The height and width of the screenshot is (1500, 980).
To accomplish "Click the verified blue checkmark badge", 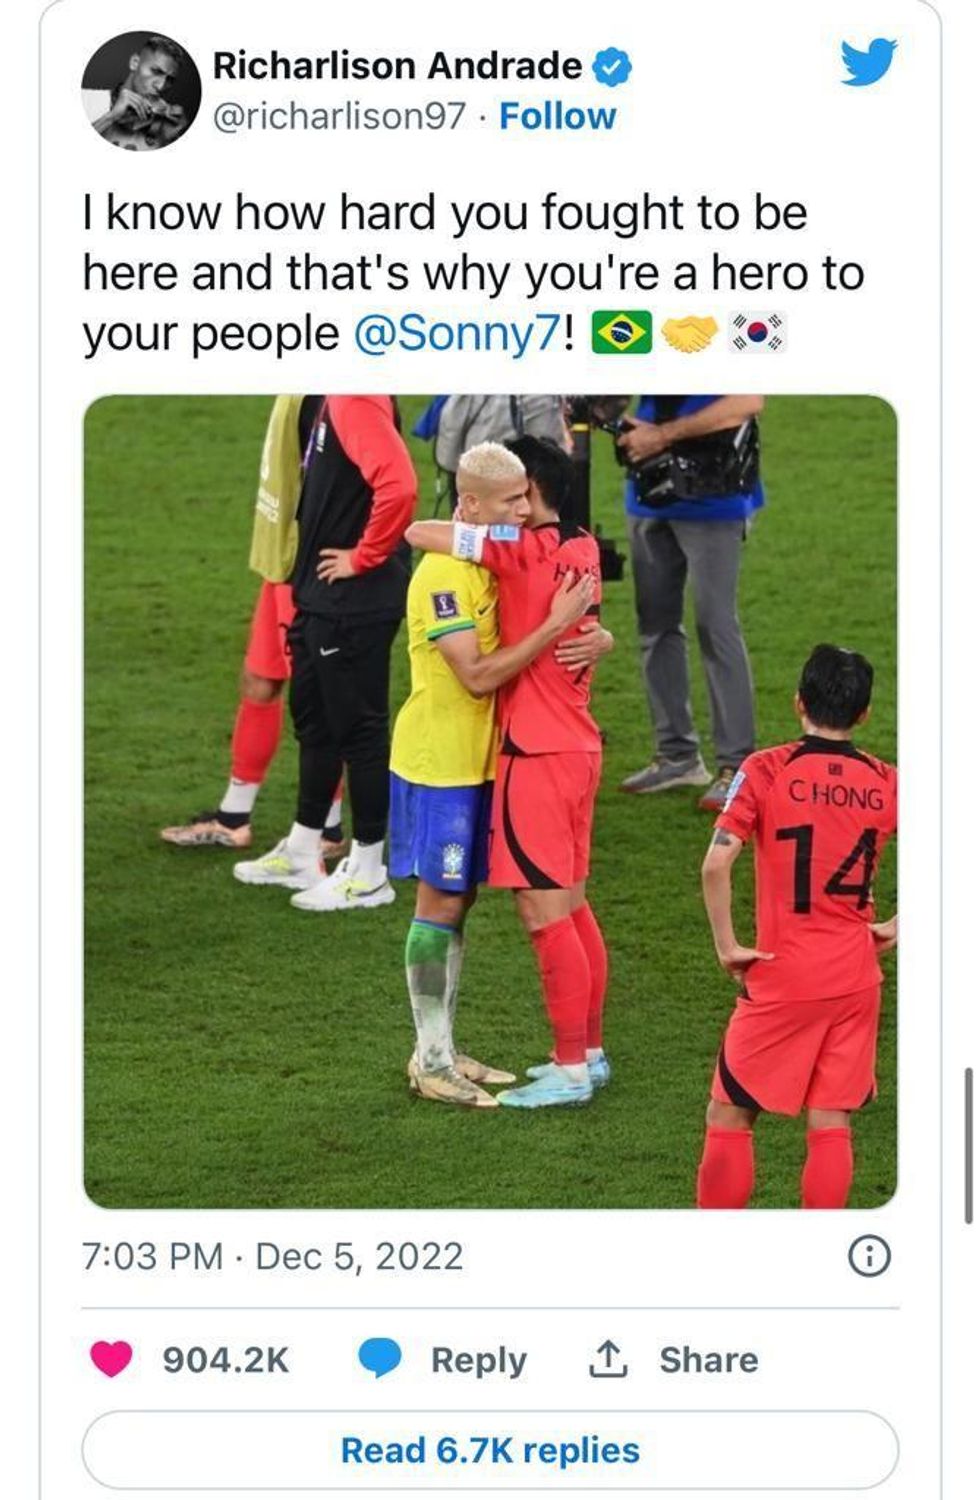I will [612, 67].
